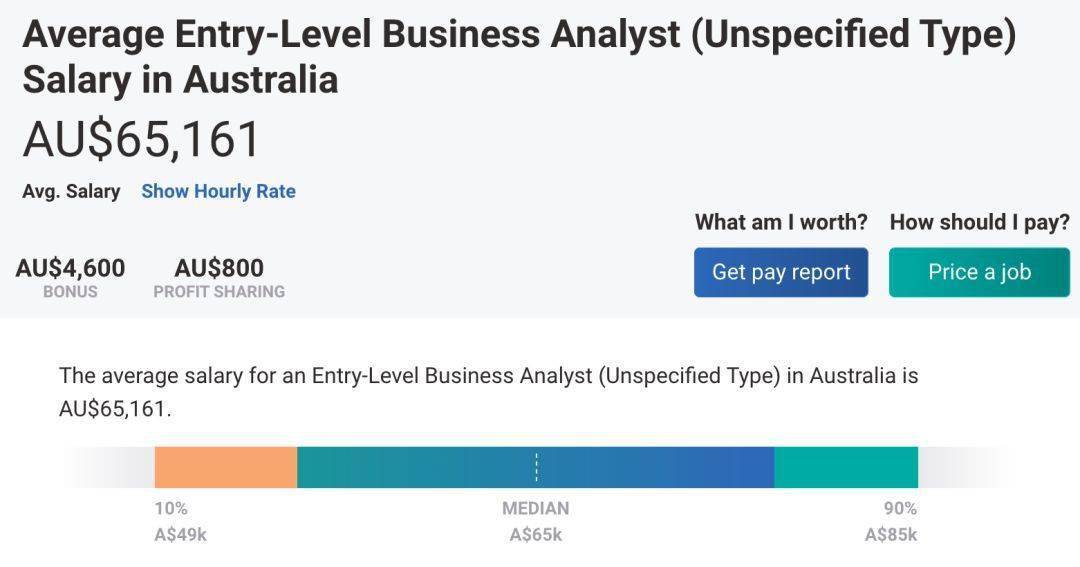Click the PROFIT SHARING caption
This screenshot has height=567, width=1080.
pyautogui.click(x=219, y=291)
